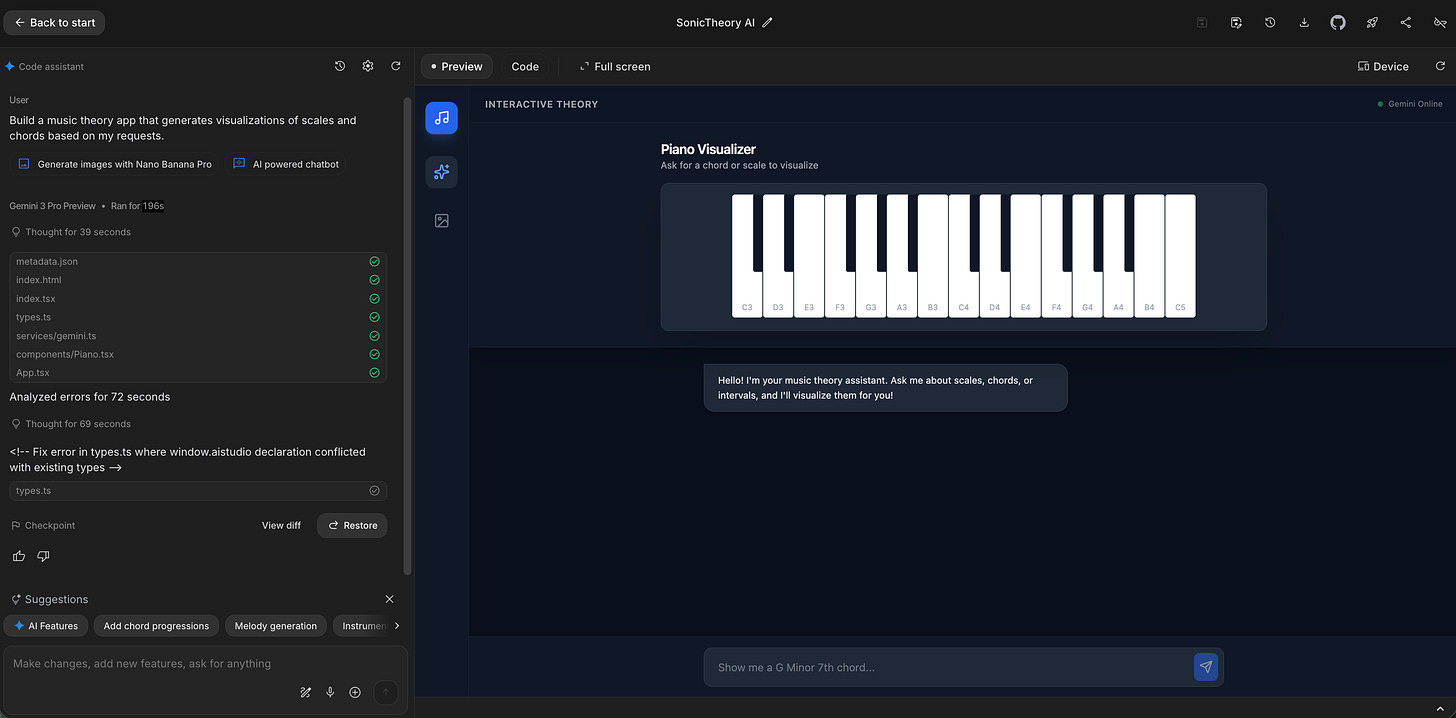Share the project using the share icon
The width and height of the screenshot is (1456, 718).
1405,21
